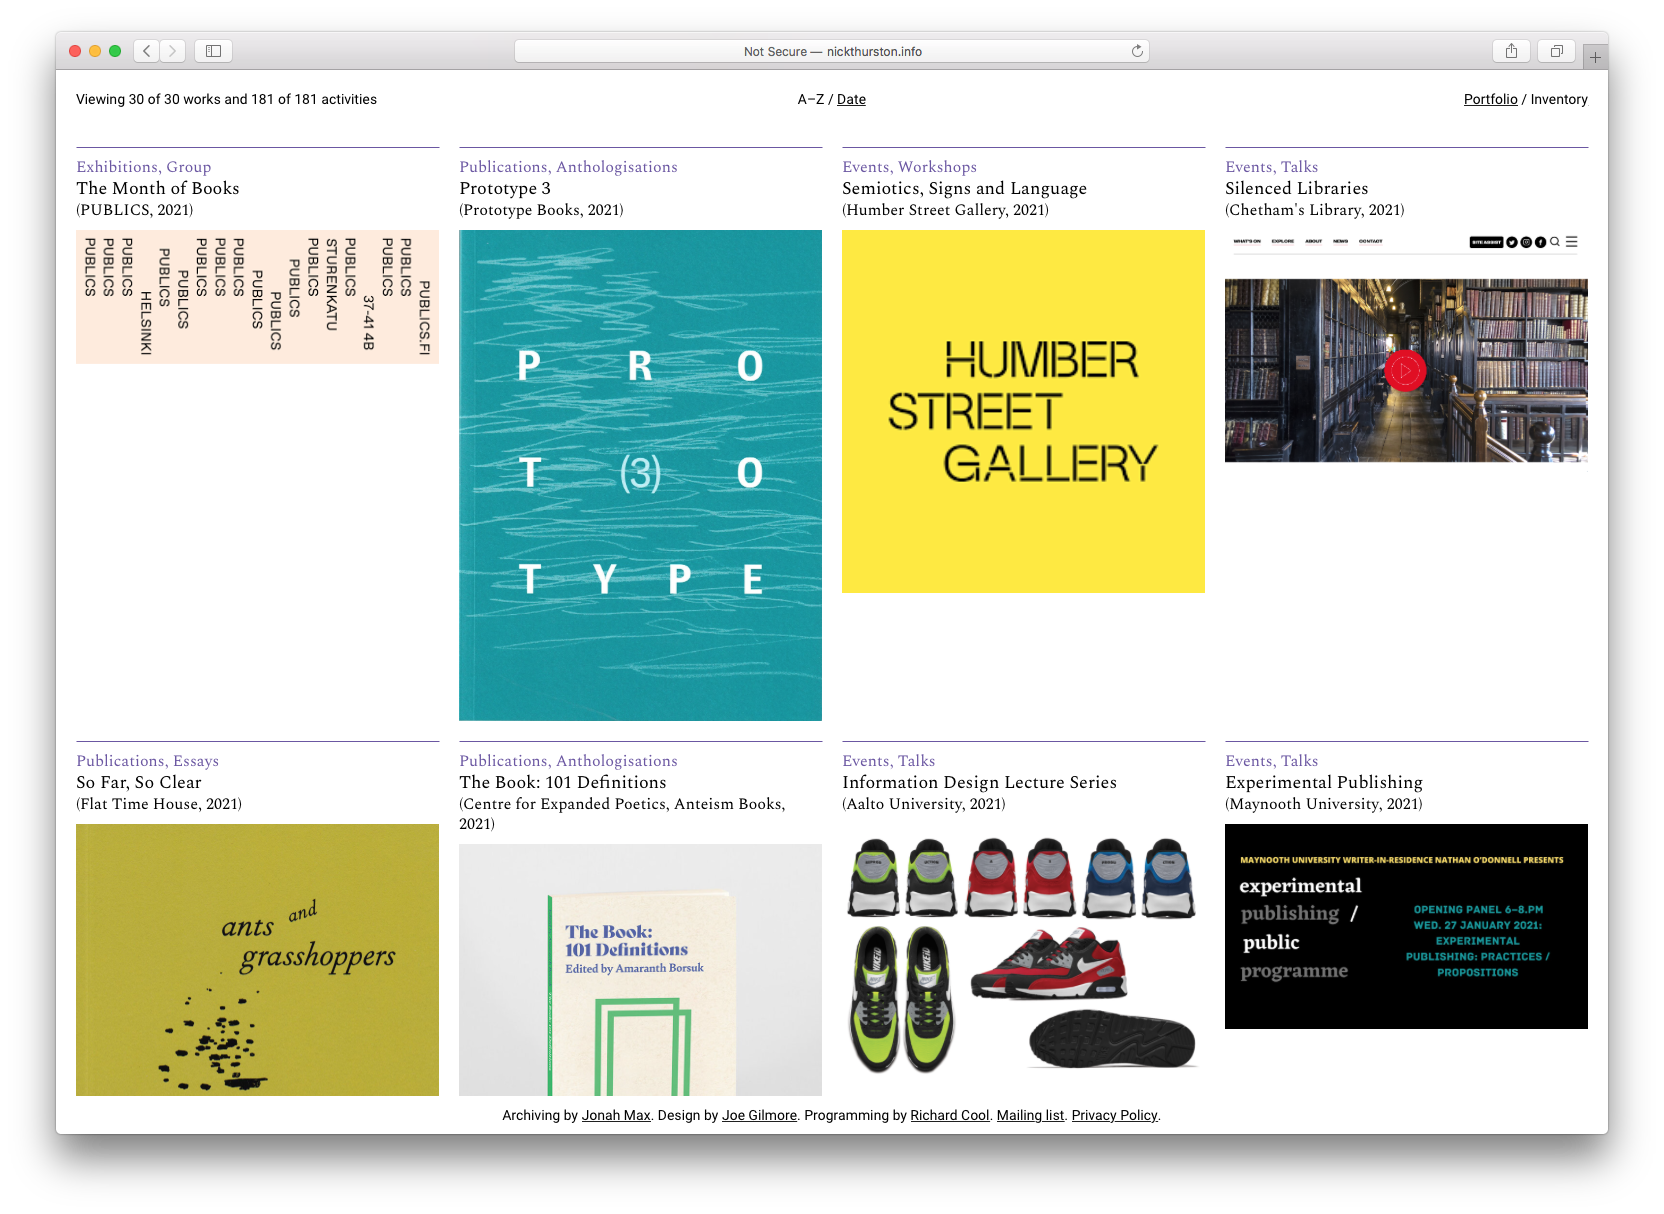The height and width of the screenshot is (1214, 1664).
Task: Open a new tab with plus icon
Action: click(1595, 58)
